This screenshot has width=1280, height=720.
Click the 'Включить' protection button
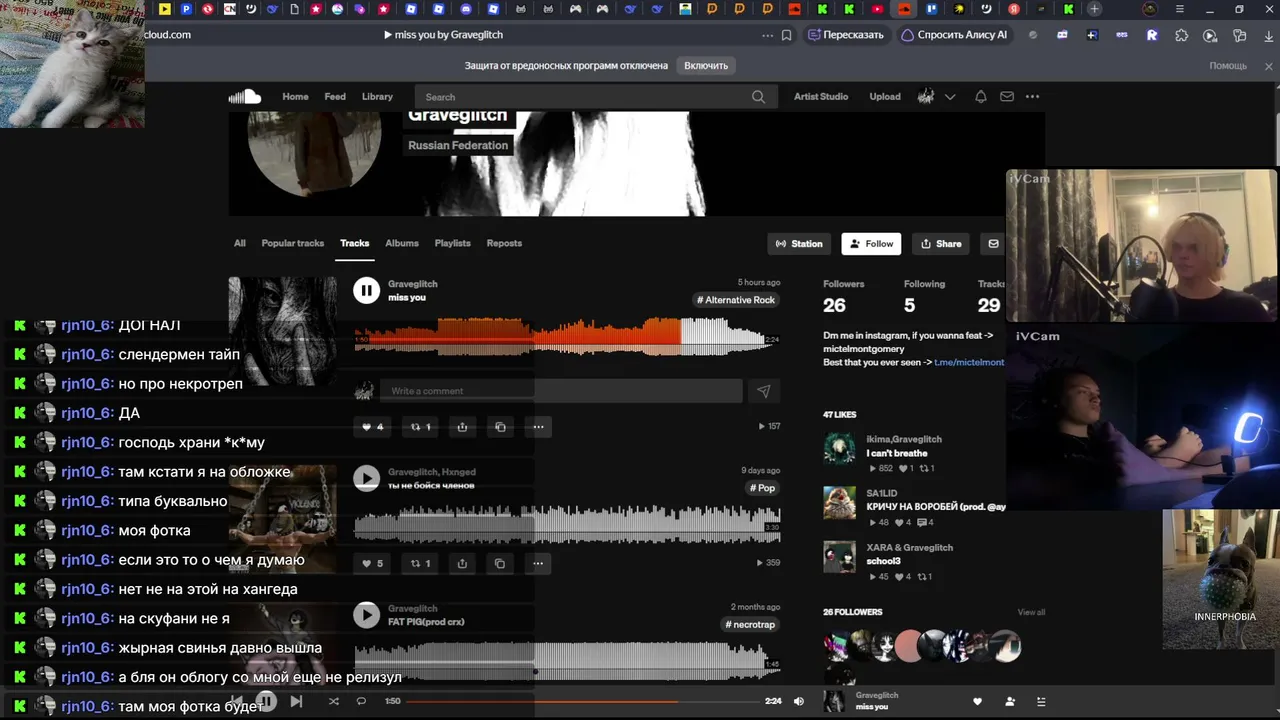point(706,66)
